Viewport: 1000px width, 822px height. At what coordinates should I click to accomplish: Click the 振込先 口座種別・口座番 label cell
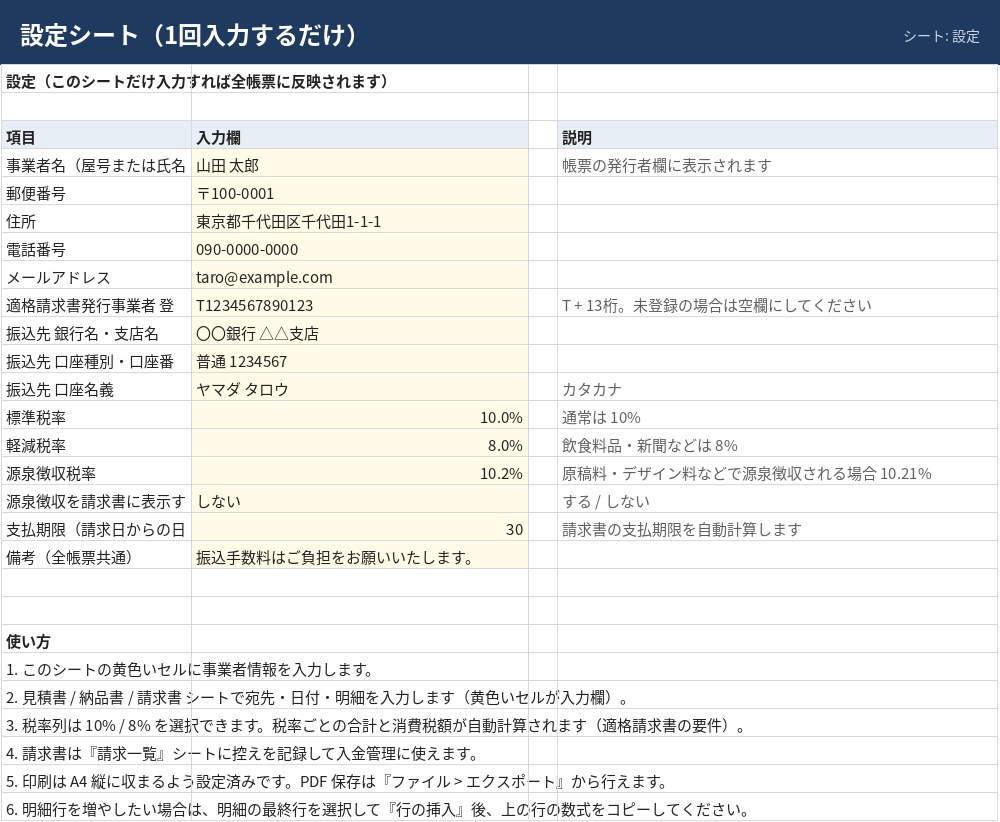(x=96, y=360)
